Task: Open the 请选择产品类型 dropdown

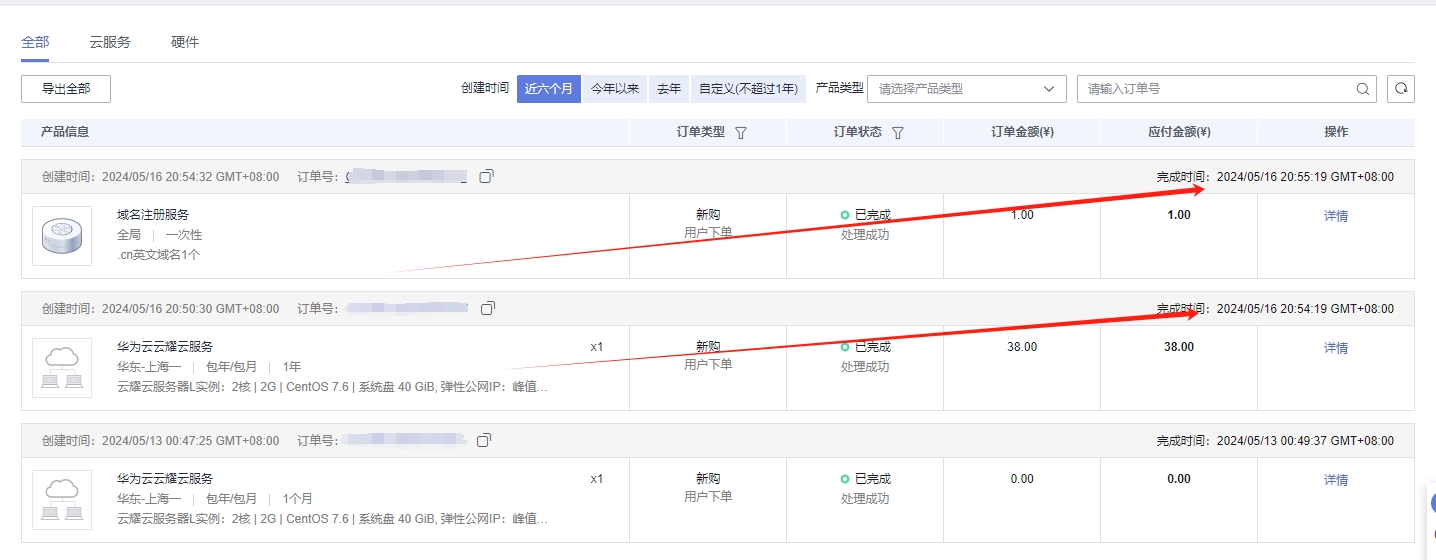Action: tap(967, 89)
